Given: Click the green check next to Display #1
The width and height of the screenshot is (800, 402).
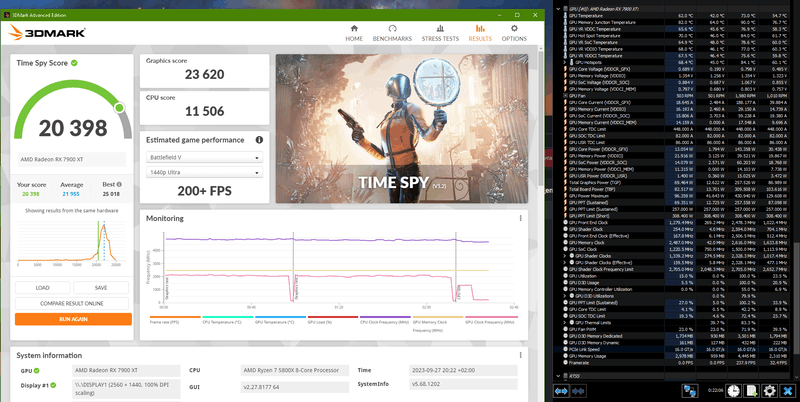Looking at the screenshot, I should tap(53, 385).
